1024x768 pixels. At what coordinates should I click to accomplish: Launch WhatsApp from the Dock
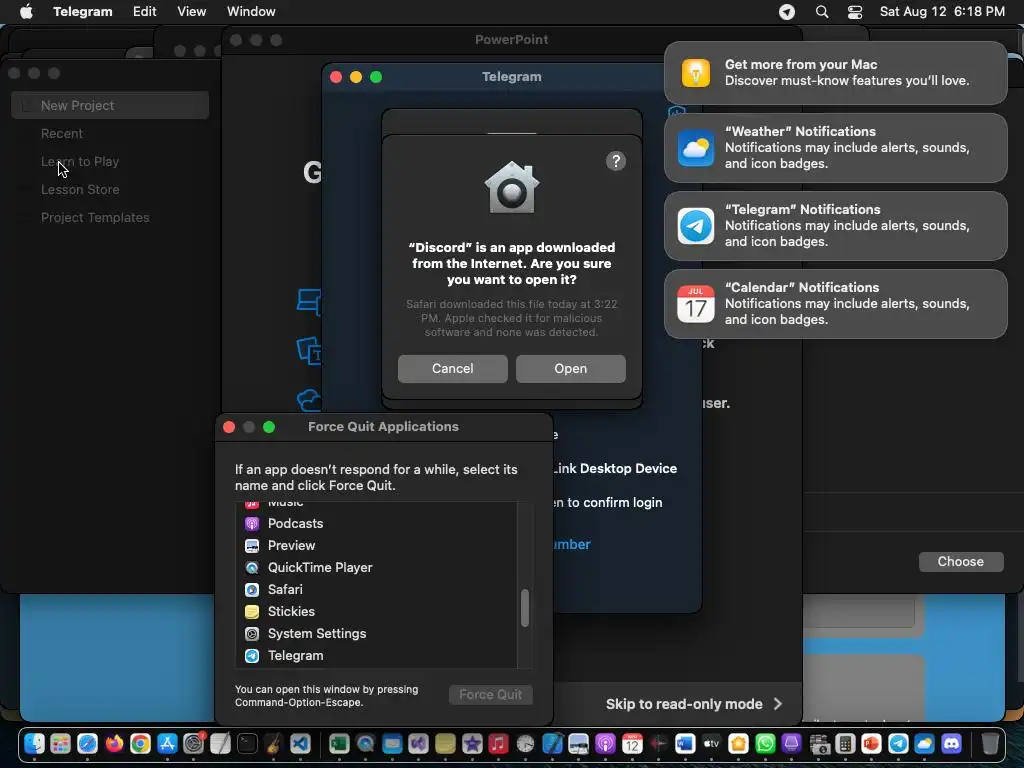(765, 743)
